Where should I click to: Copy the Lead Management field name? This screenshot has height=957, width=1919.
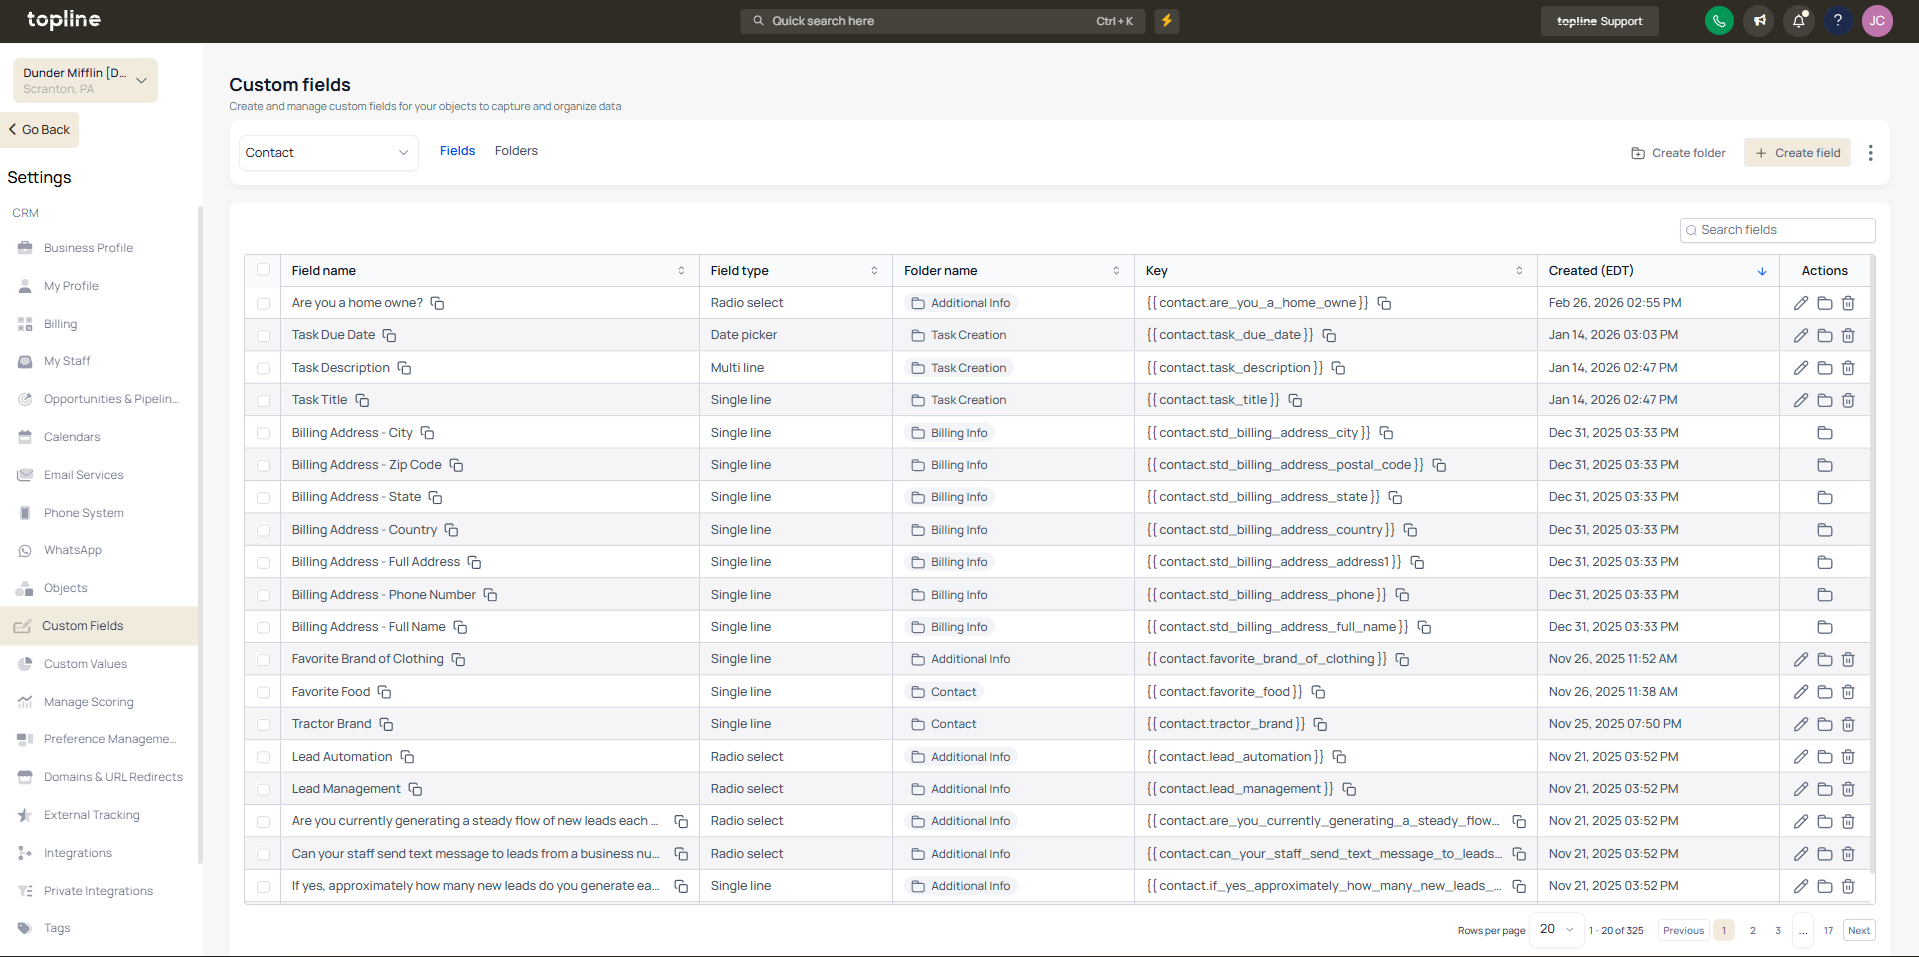tap(415, 789)
